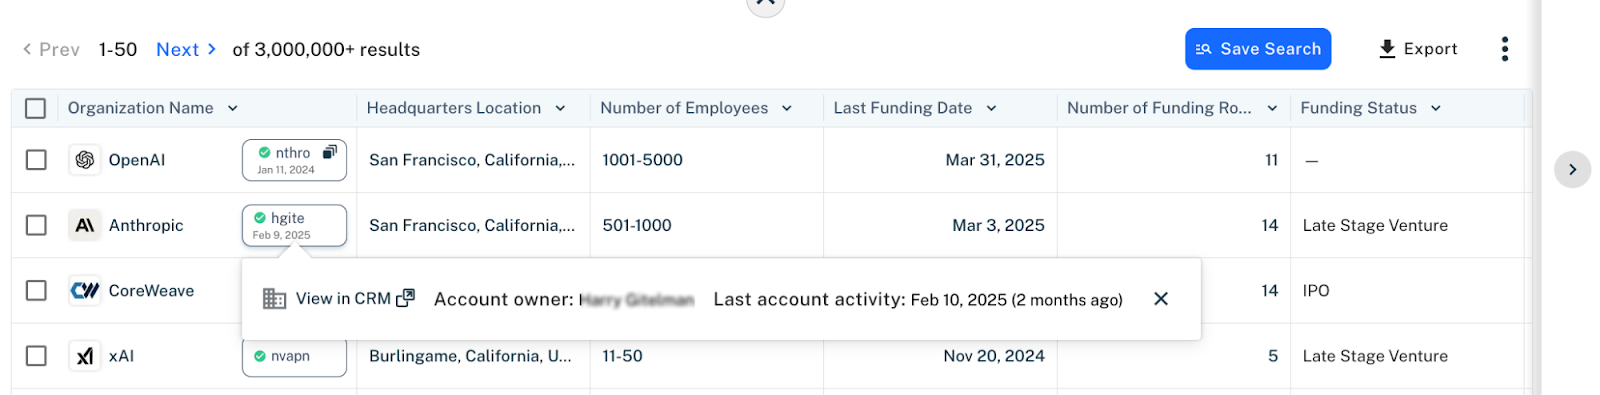Image resolution: width=1600 pixels, height=395 pixels.
Task: Go to the Next page of results
Action: pyautogui.click(x=186, y=50)
